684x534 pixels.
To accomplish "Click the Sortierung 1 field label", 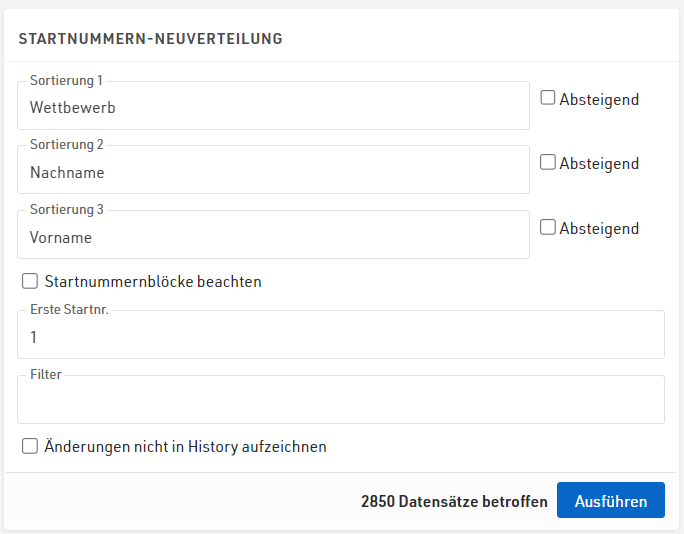I will tap(66, 80).
